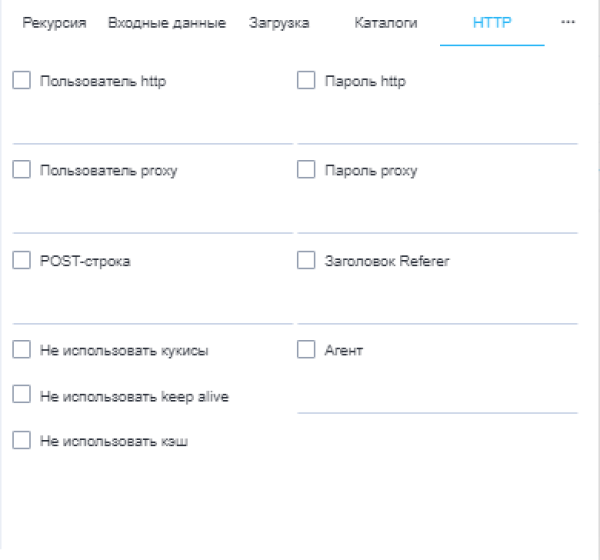Select the Загрузка tab
The image size is (600, 560).
[x=279, y=23]
